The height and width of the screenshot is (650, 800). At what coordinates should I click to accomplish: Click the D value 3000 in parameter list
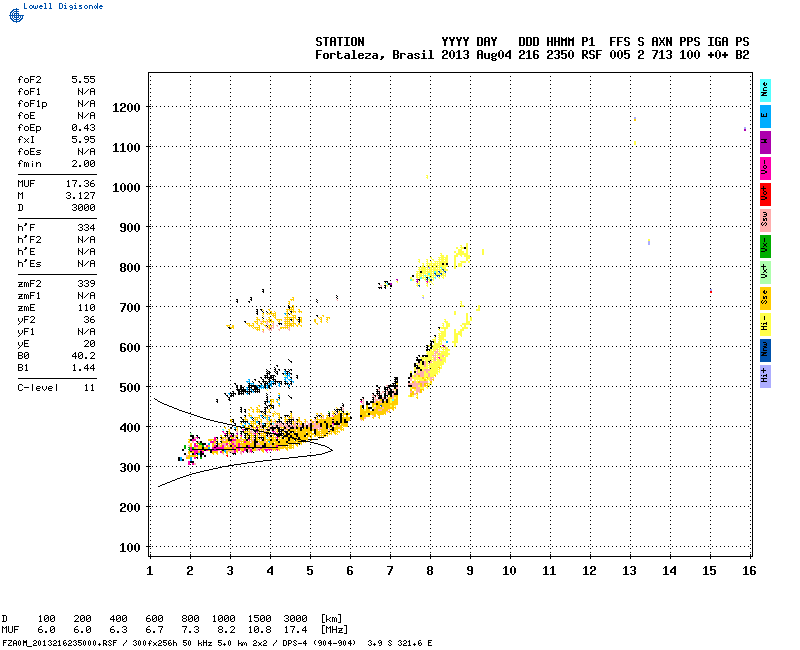pos(83,208)
